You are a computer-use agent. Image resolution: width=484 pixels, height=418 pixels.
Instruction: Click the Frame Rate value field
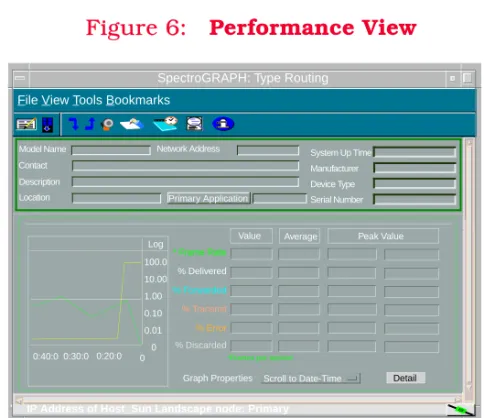click(251, 254)
